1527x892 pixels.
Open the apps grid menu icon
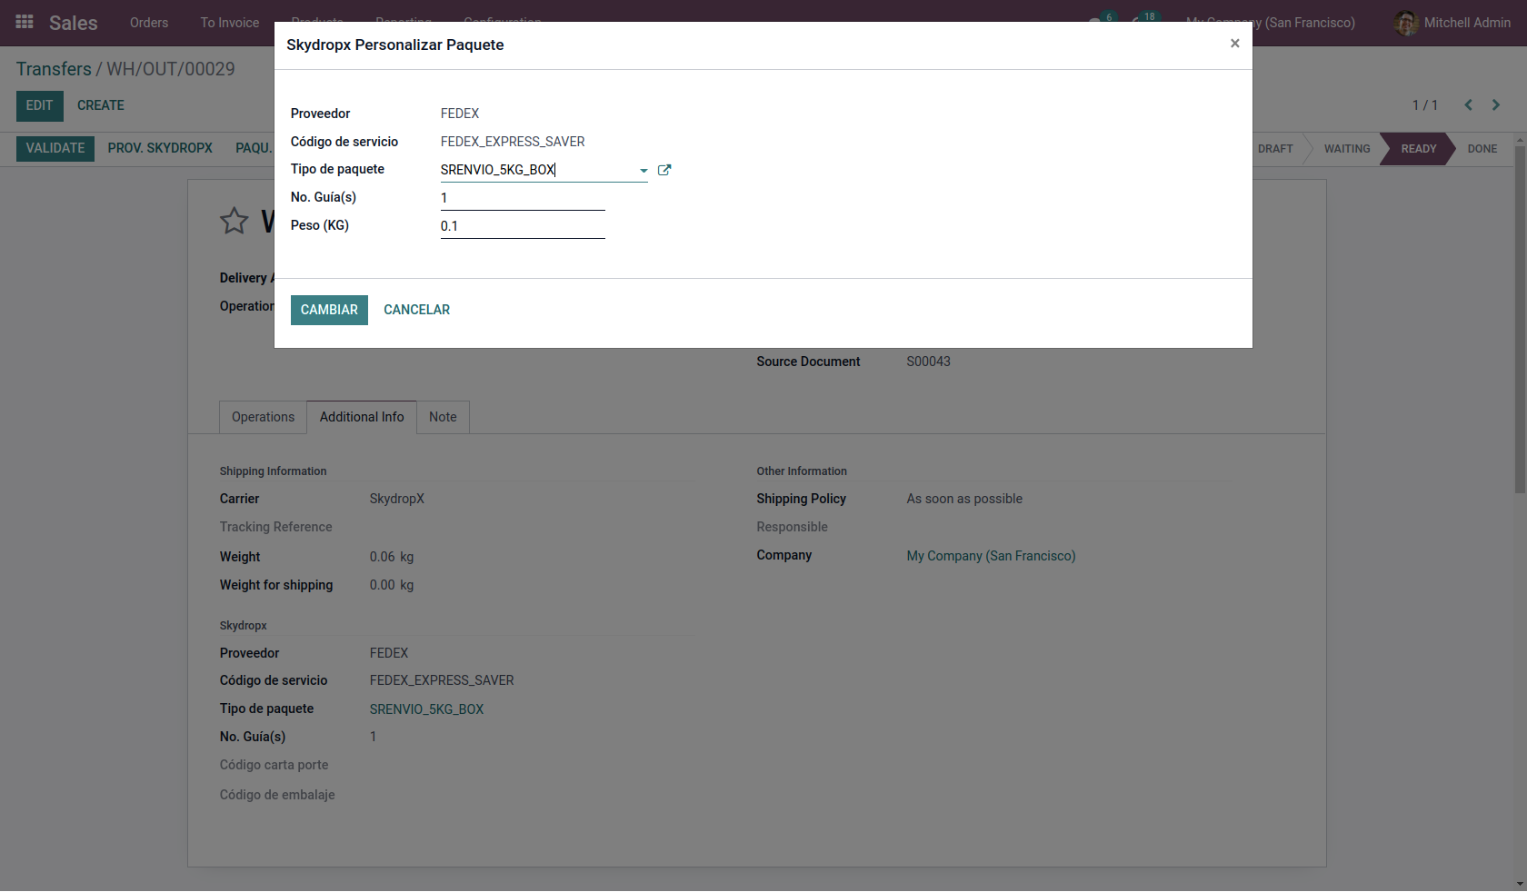click(24, 22)
